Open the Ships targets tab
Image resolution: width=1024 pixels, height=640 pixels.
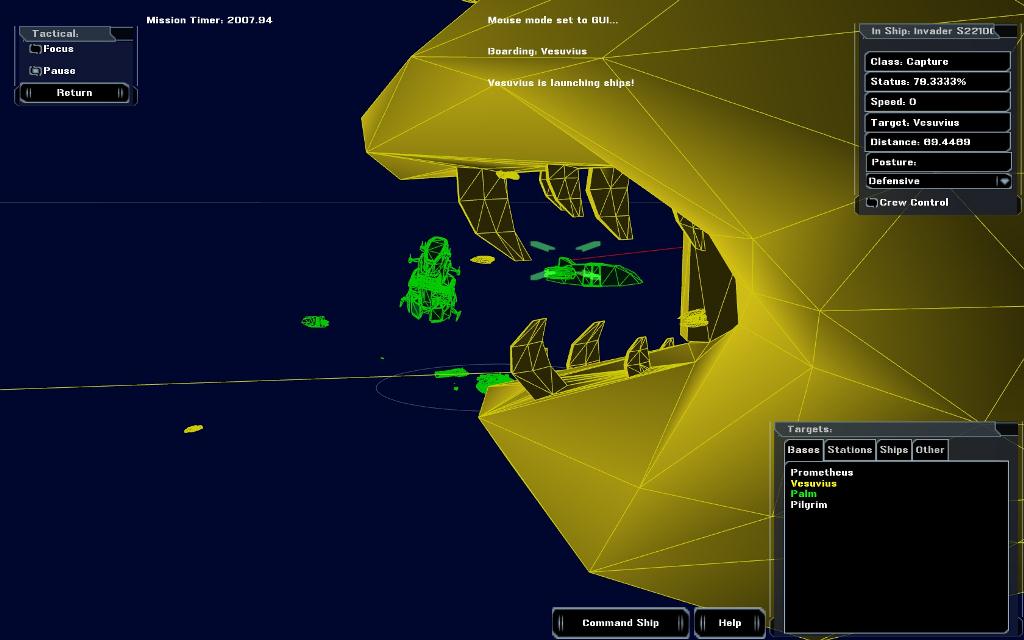[x=893, y=450]
